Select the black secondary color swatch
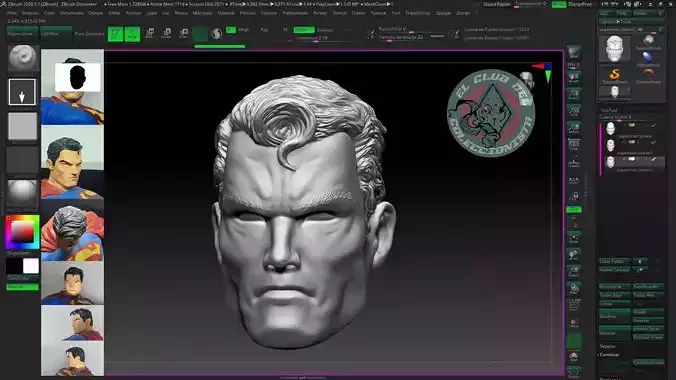Viewport: 676px width, 380px height. [x=14, y=266]
